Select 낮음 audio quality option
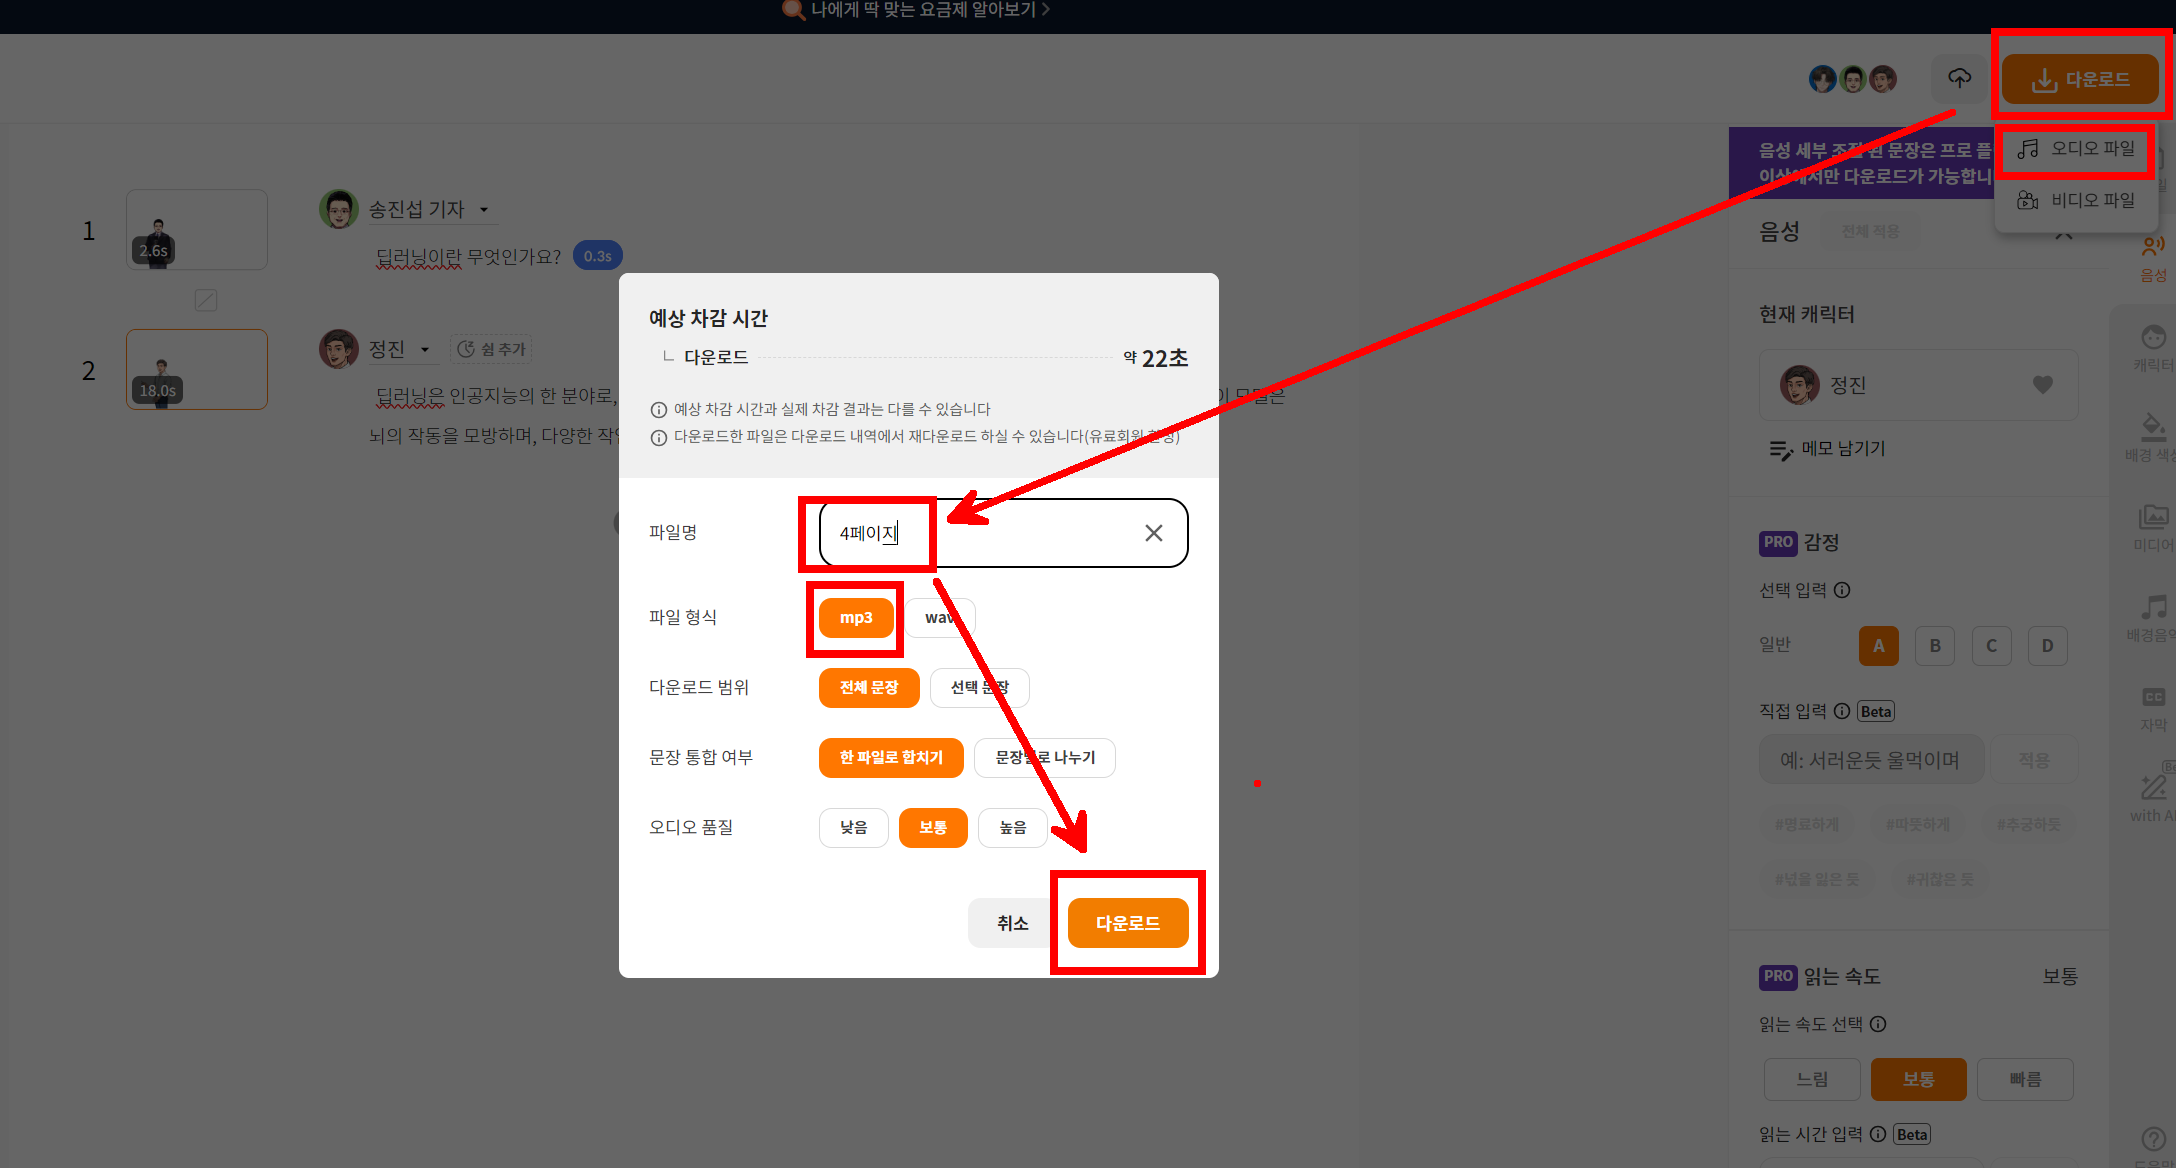 click(853, 828)
